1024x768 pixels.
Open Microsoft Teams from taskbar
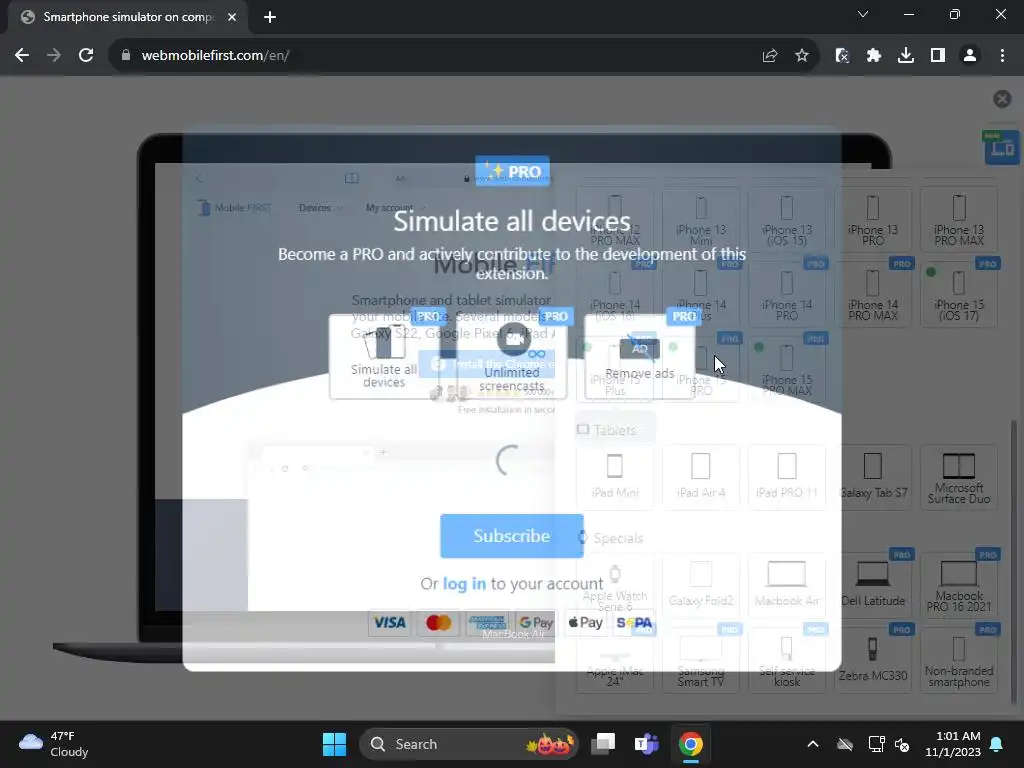pyautogui.click(x=647, y=744)
